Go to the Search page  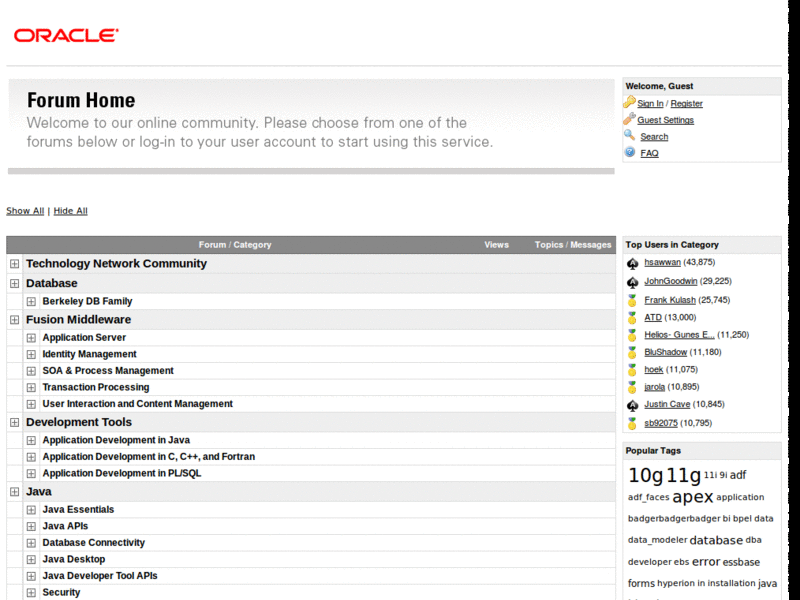[654, 137]
